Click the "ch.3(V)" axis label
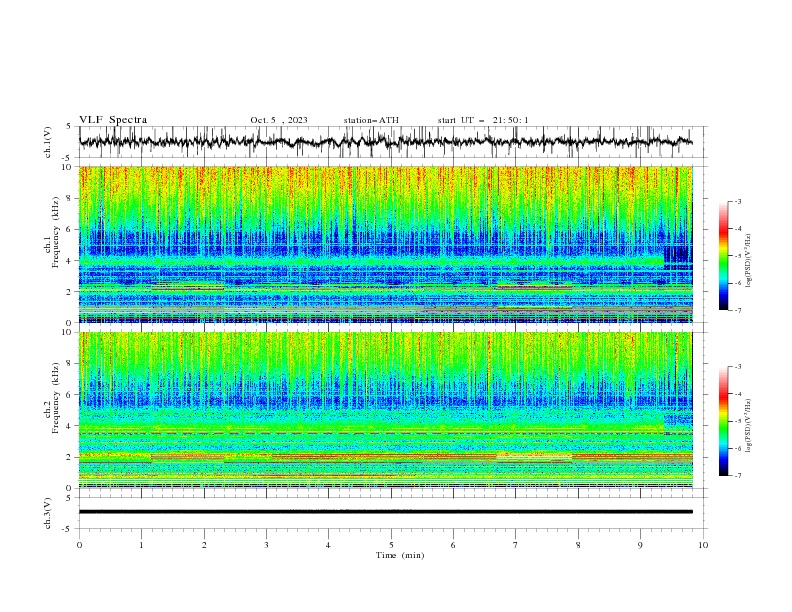Viewport: 792px width, 612px height. pos(48,513)
